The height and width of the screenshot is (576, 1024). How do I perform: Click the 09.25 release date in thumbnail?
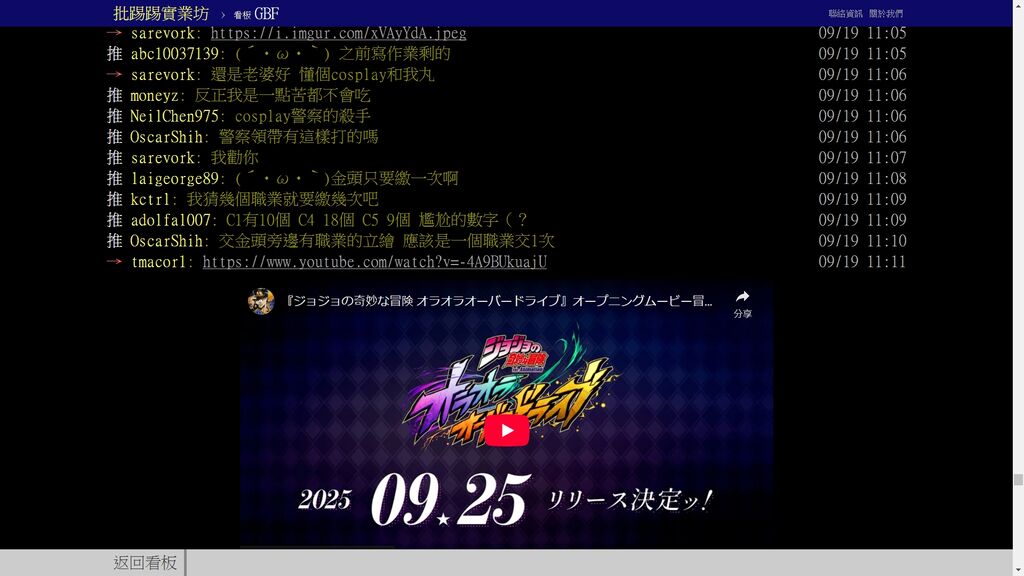[x=450, y=499]
